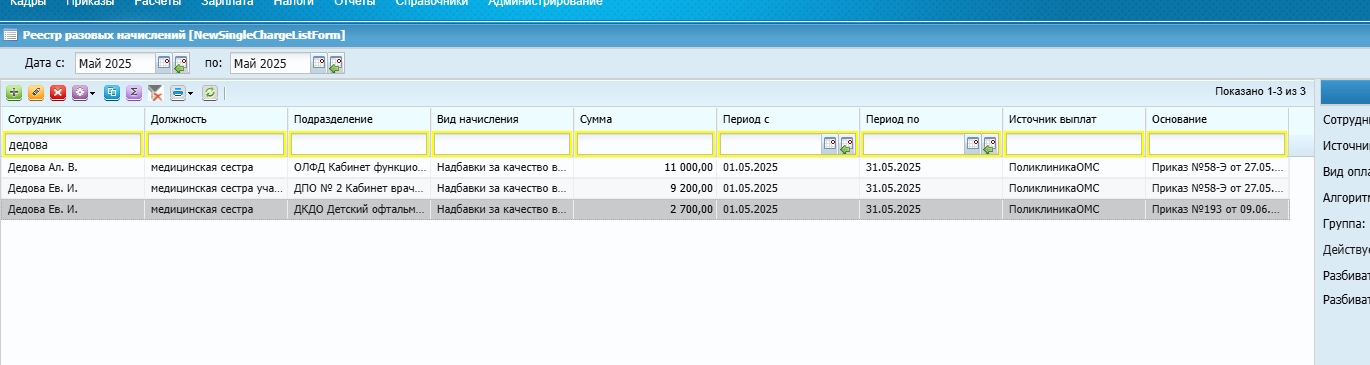Click the 'Показано 1-3 из 3' counter

coord(1260,91)
